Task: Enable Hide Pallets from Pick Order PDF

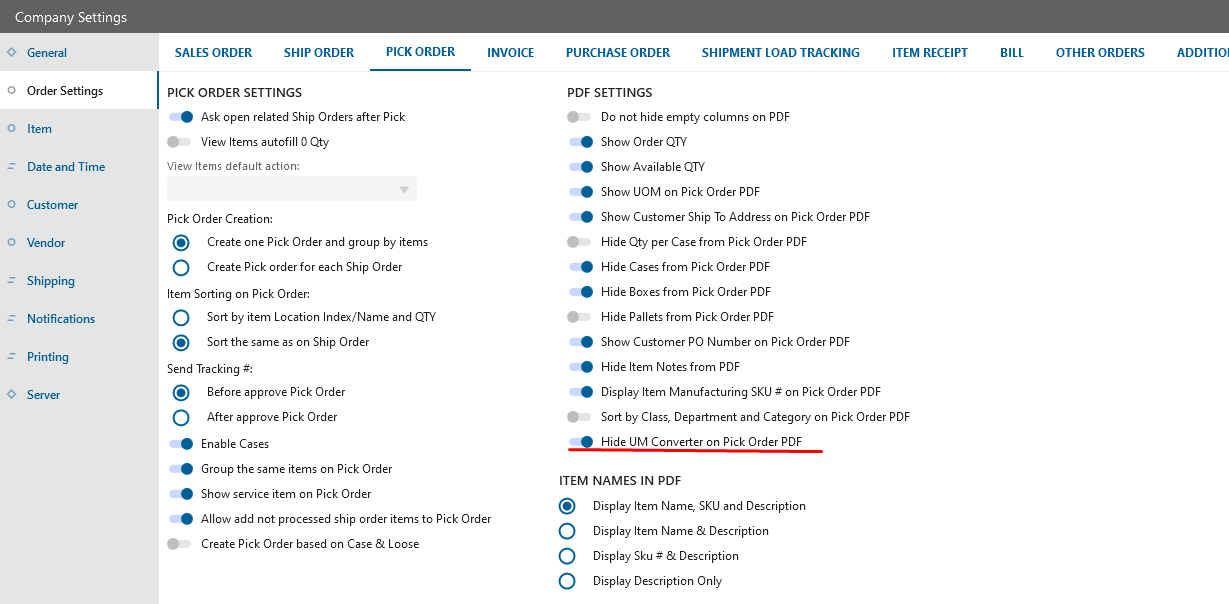Action: tap(580, 317)
